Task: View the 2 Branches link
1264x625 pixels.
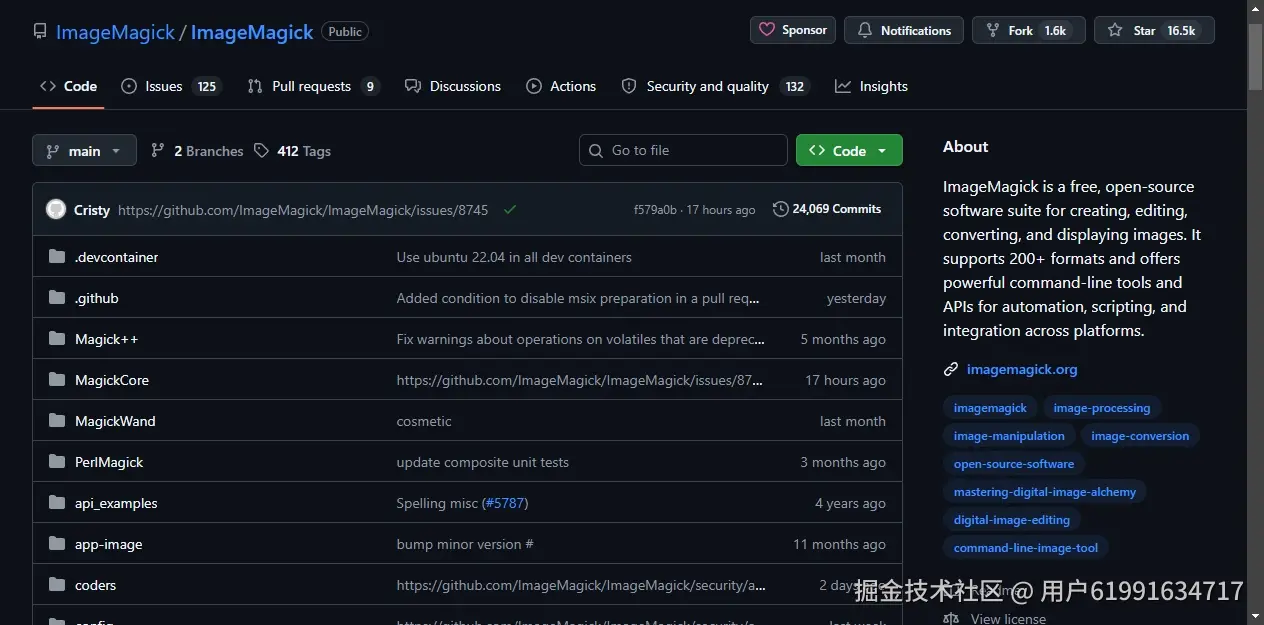Action: pos(197,151)
